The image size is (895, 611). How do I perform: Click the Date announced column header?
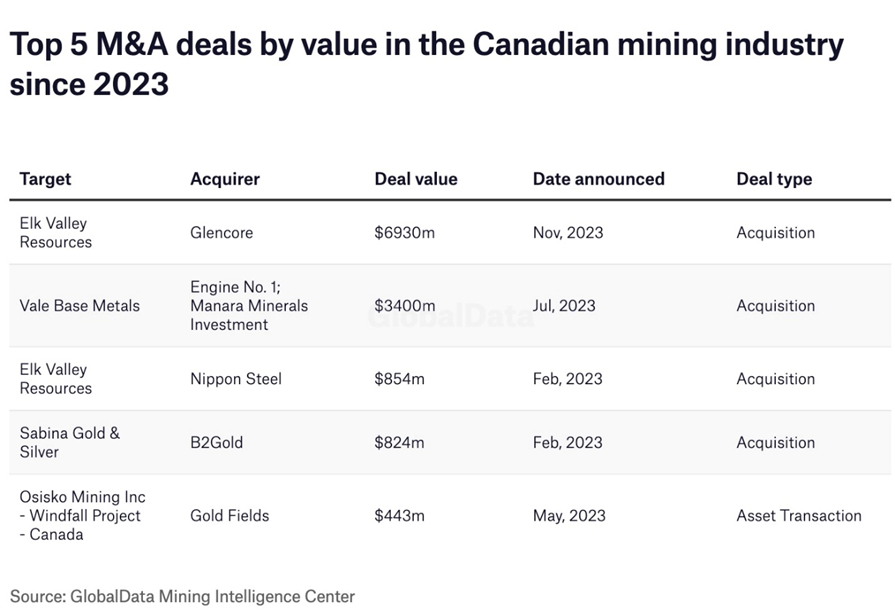(598, 179)
